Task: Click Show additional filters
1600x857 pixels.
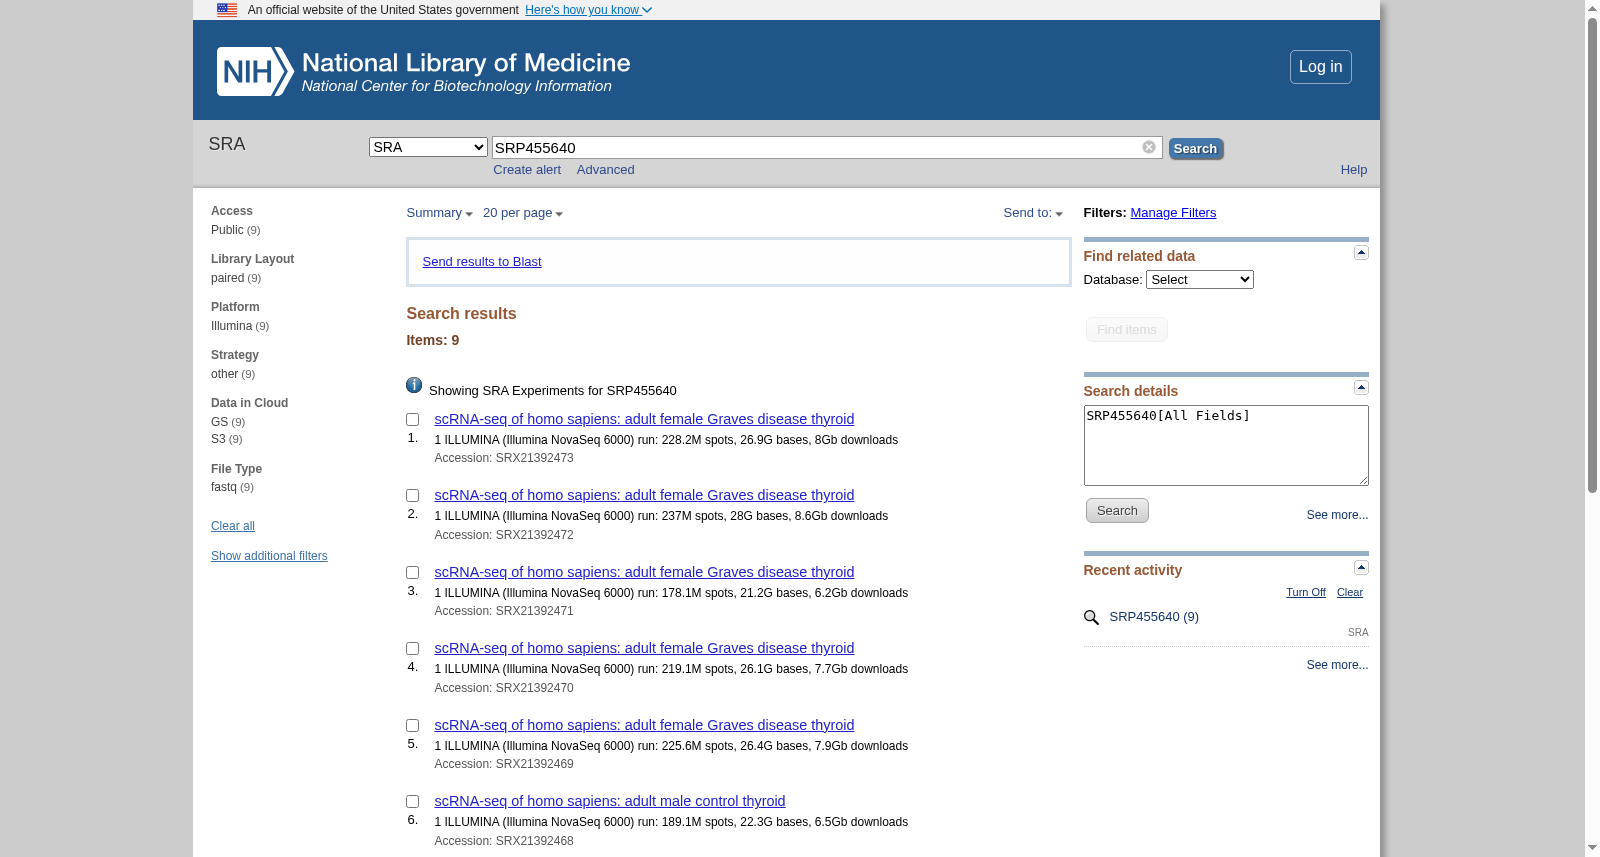Action: [269, 556]
